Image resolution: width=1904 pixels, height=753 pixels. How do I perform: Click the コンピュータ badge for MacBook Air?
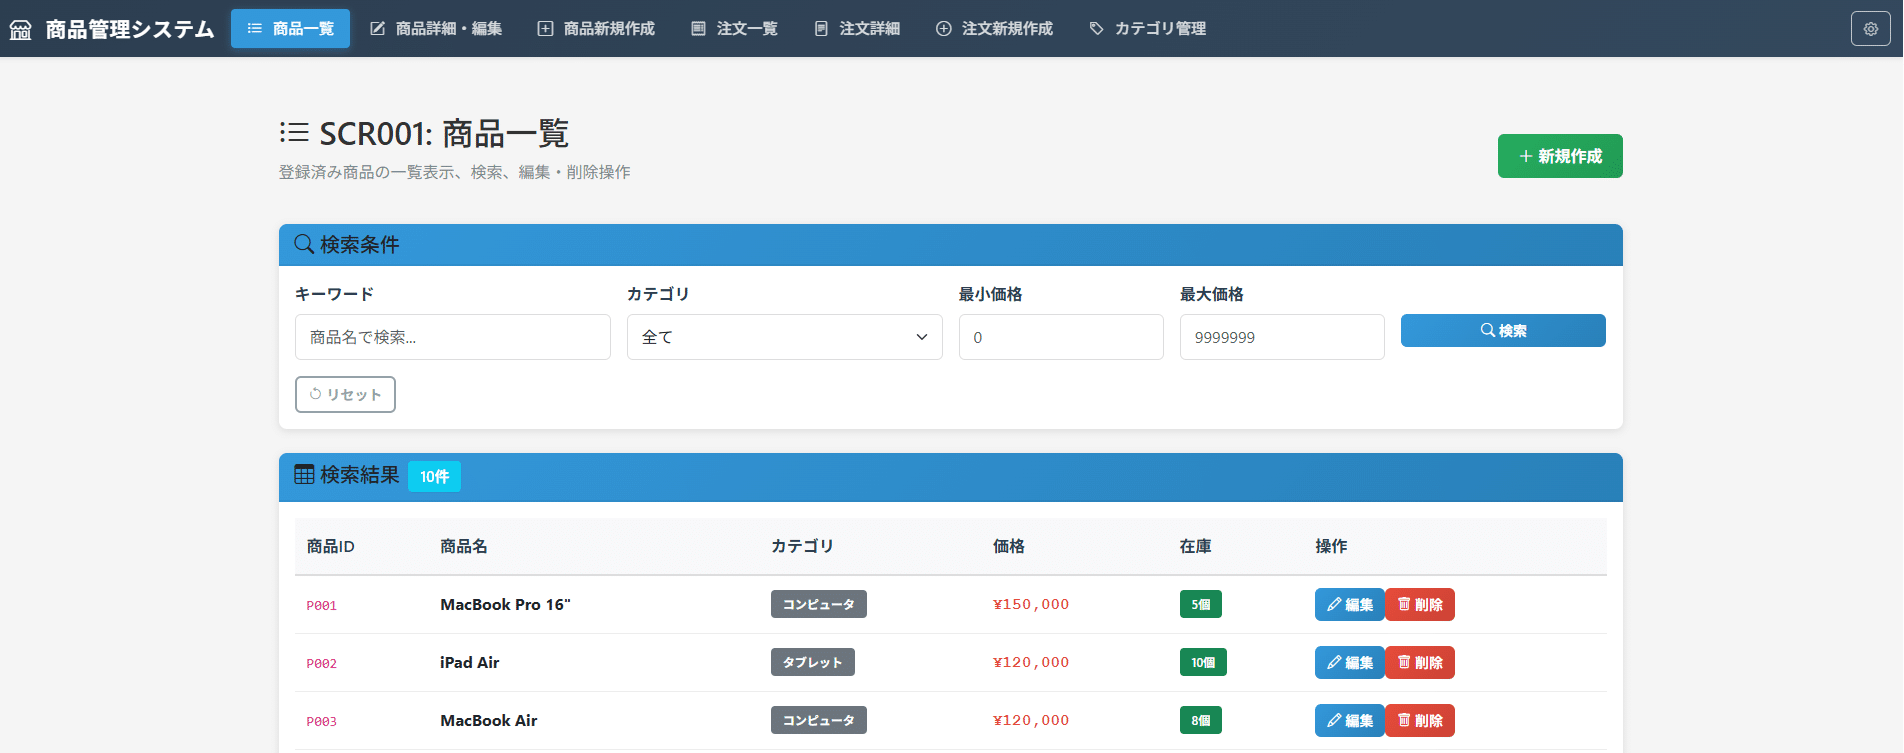click(818, 721)
